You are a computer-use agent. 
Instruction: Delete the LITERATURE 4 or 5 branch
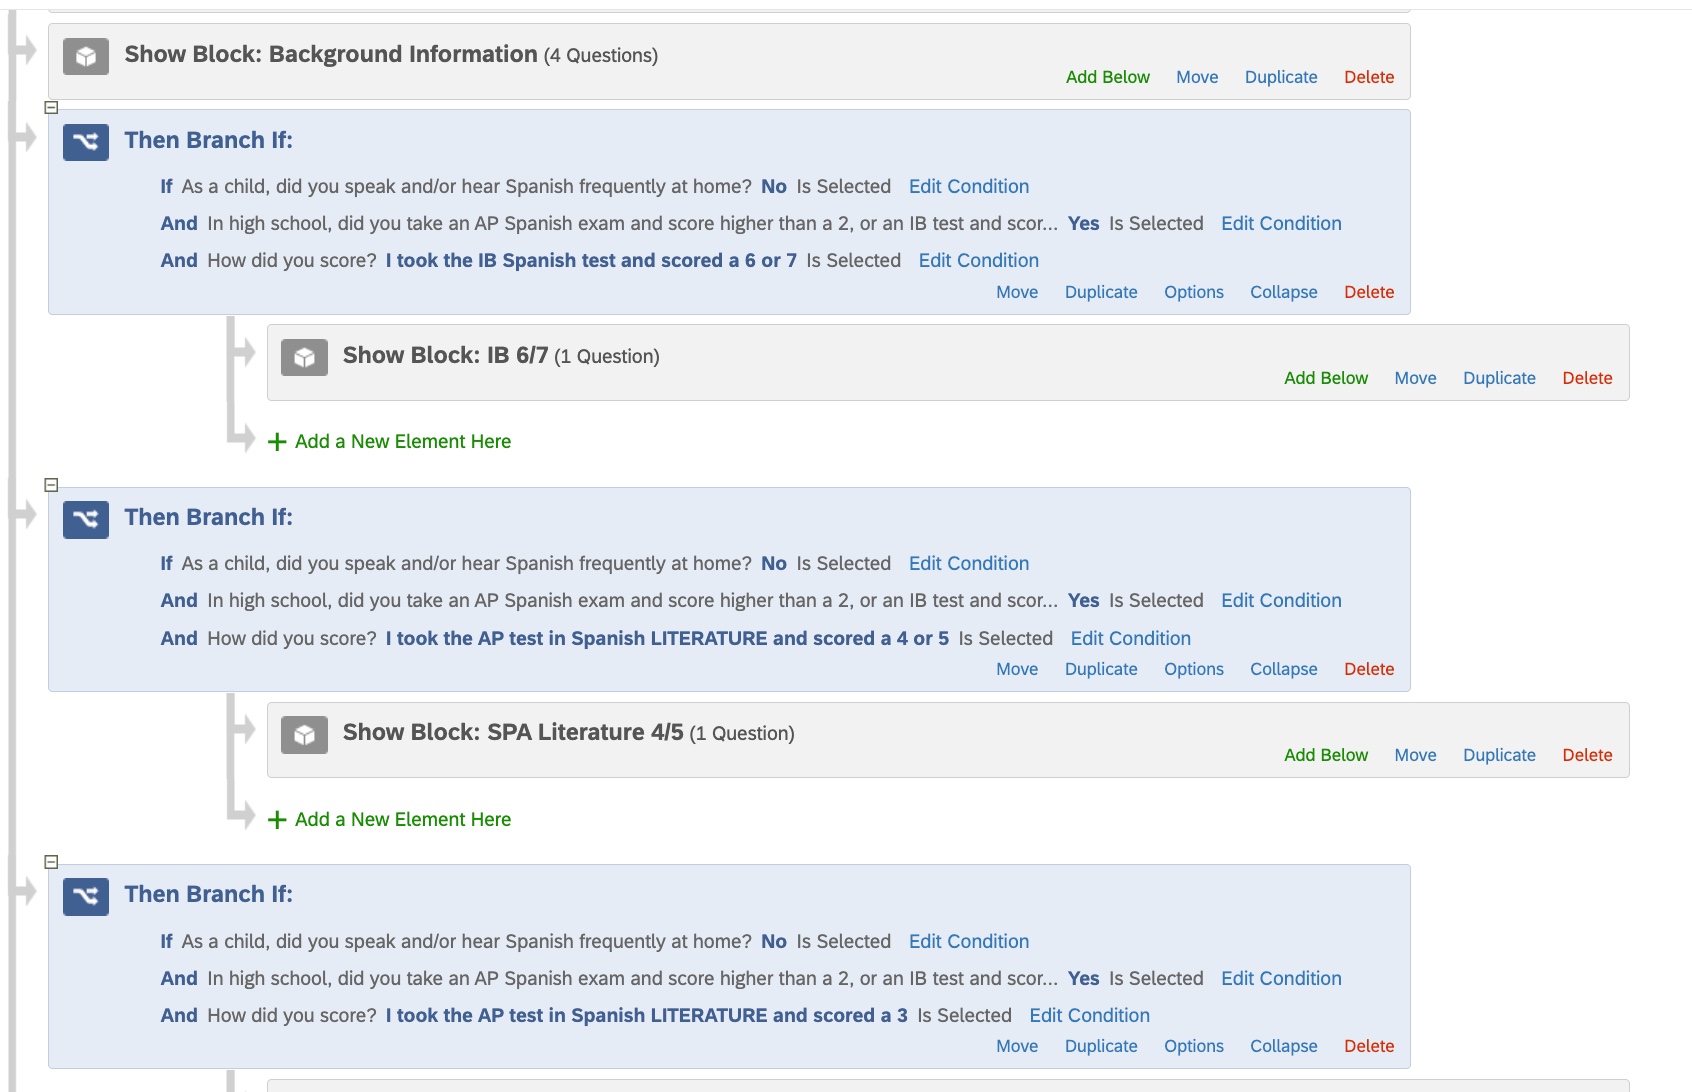[1369, 669]
